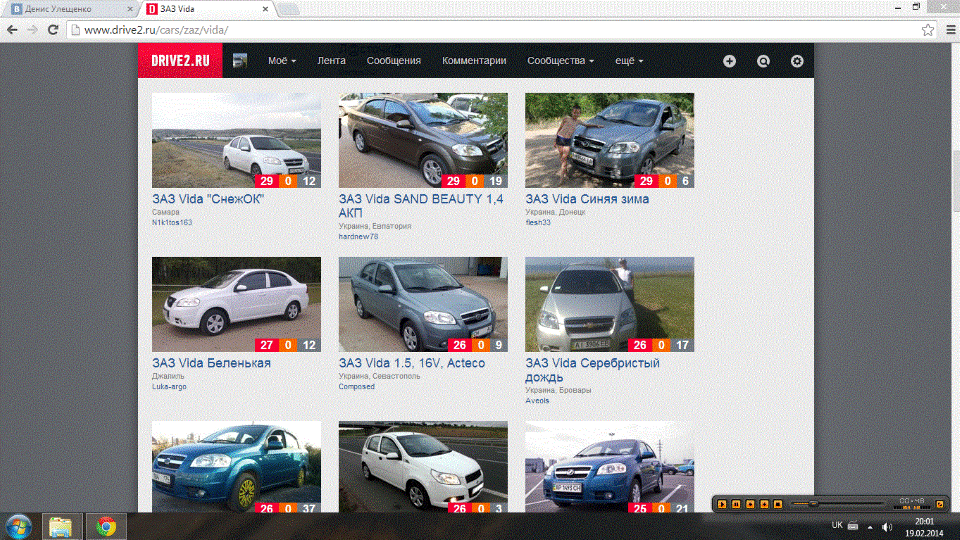Click the white hatchback thumbnail in the last row
The width and height of the screenshot is (960, 540).
[x=423, y=467]
